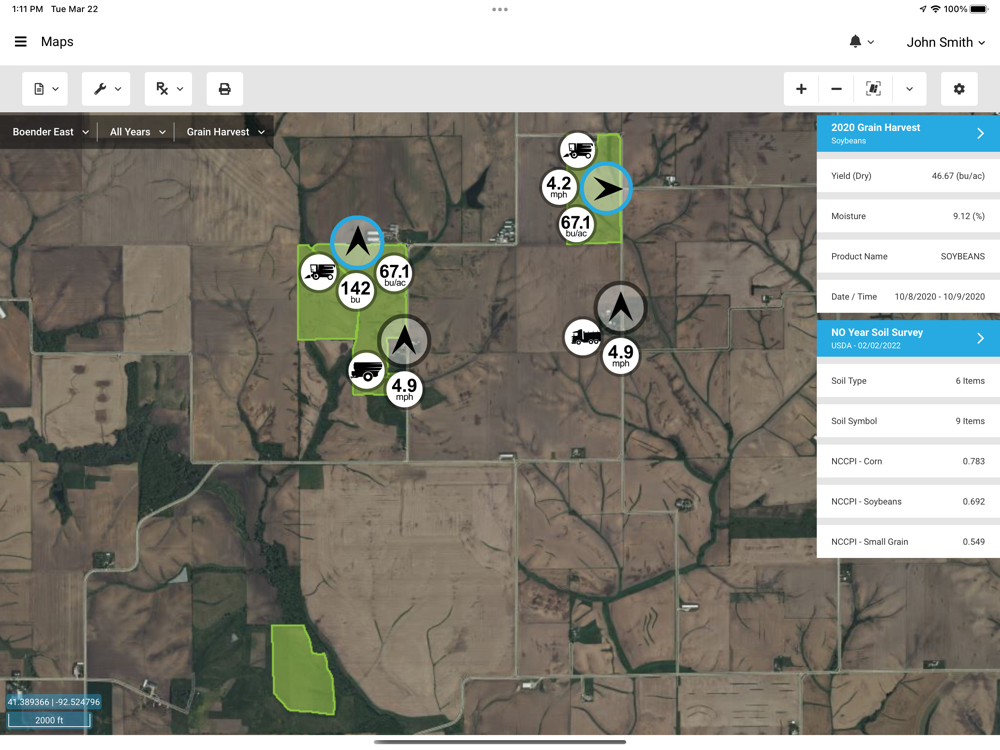
Task: Select the small green field at the bottom
Action: point(302,669)
